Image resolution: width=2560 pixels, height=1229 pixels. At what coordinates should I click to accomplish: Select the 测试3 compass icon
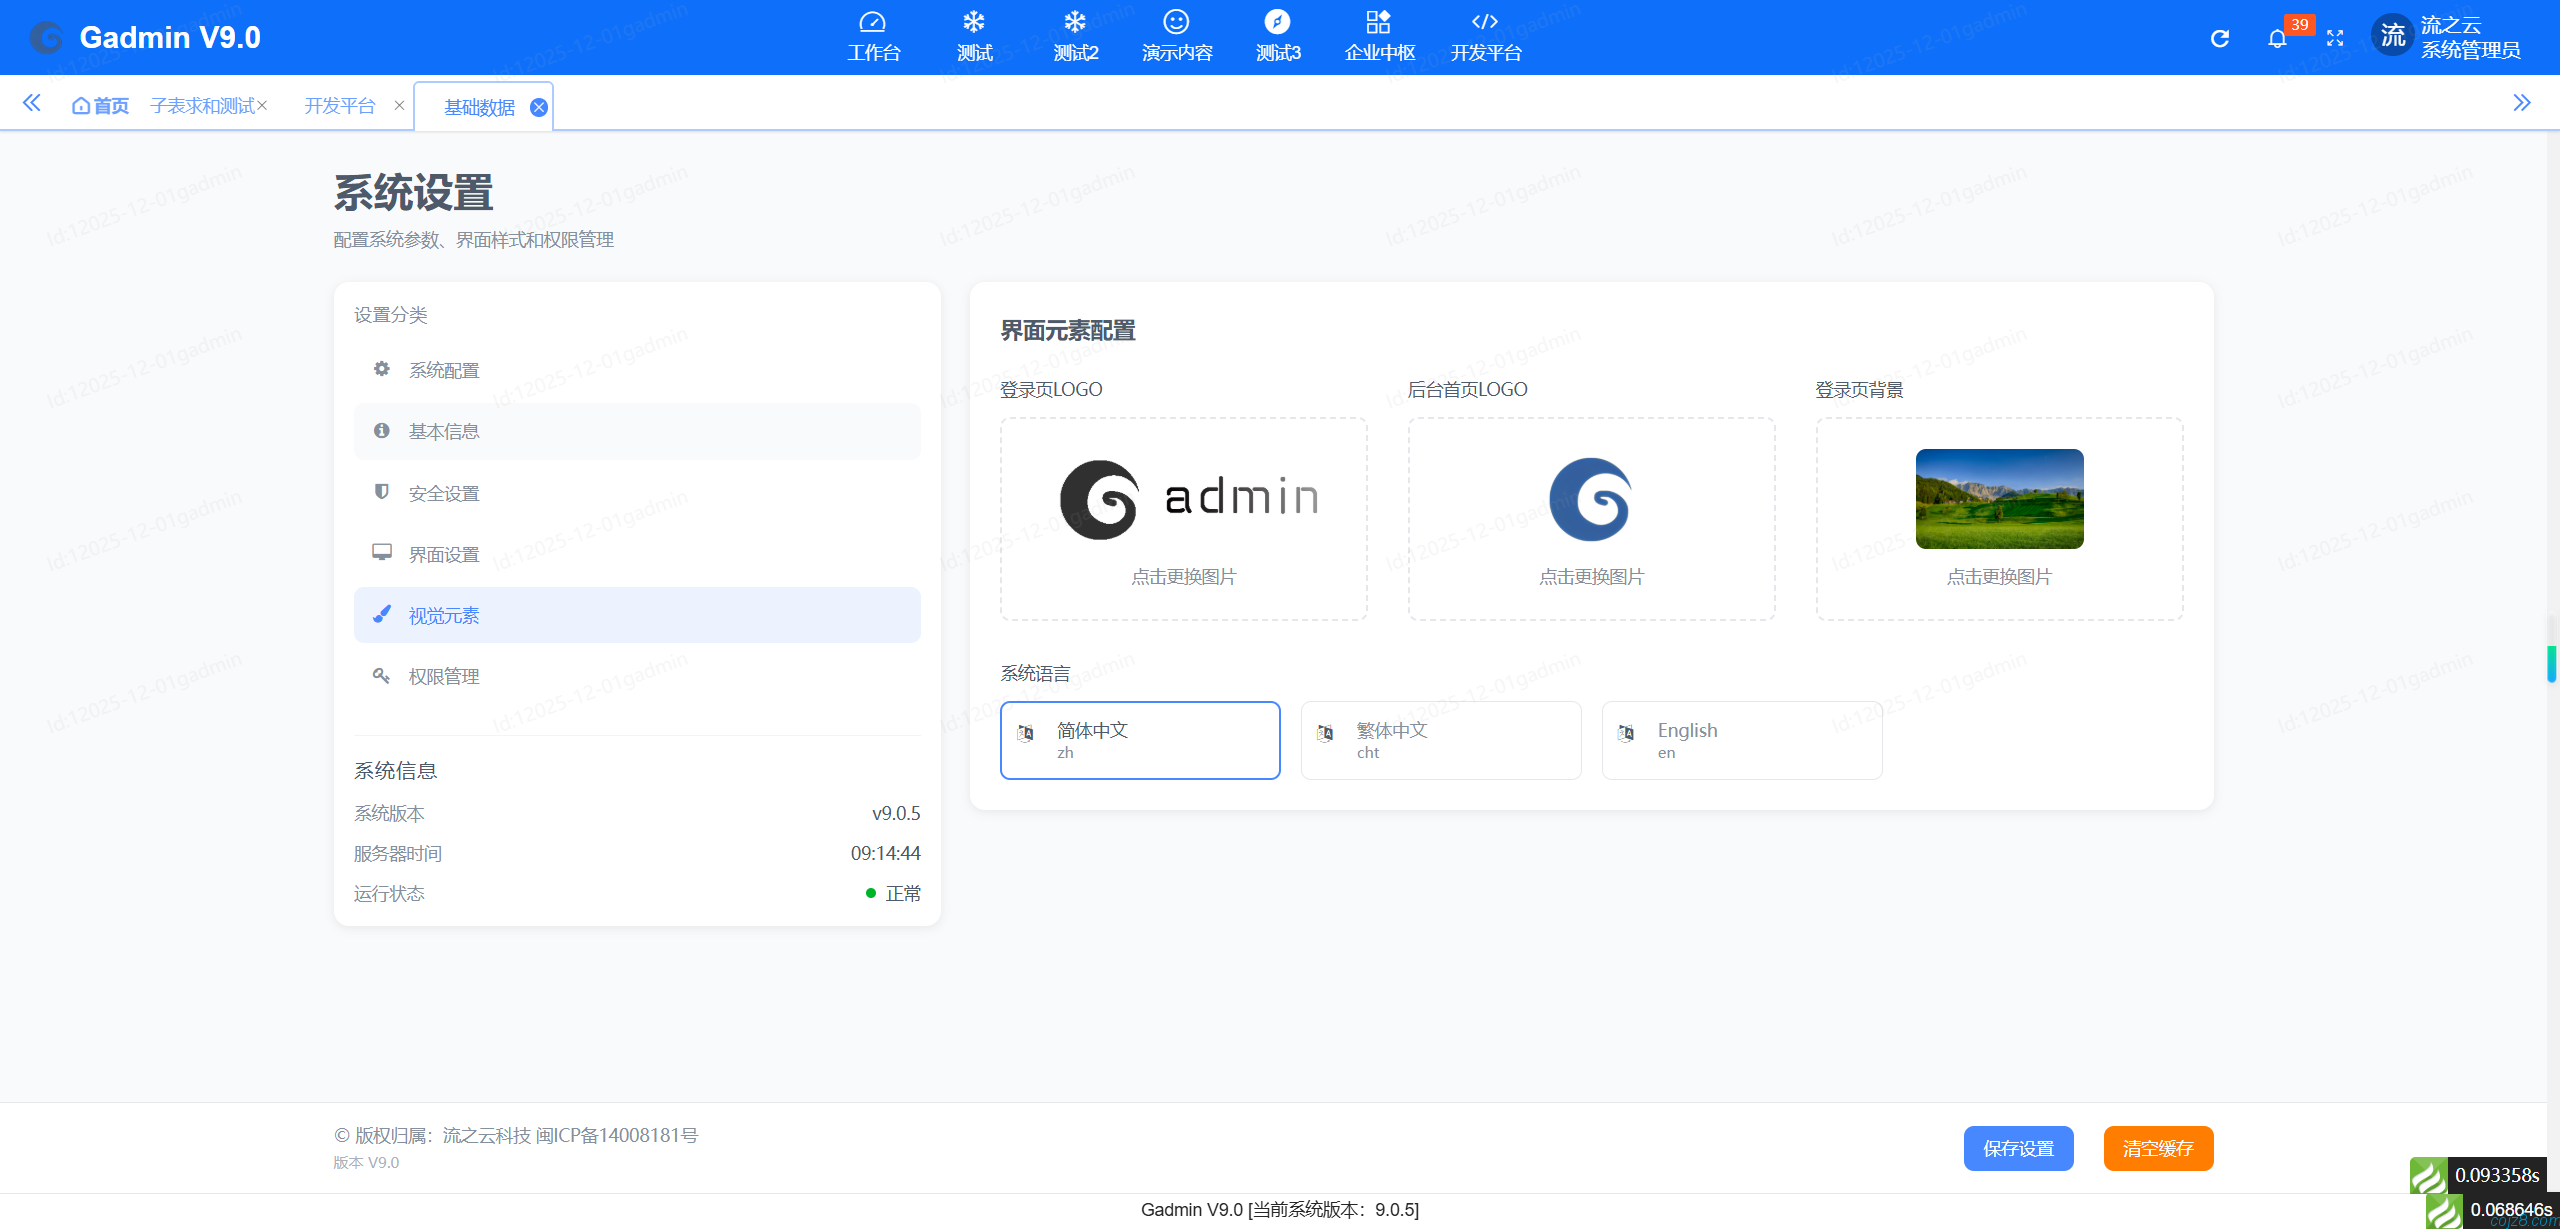(x=1278, y=35)
